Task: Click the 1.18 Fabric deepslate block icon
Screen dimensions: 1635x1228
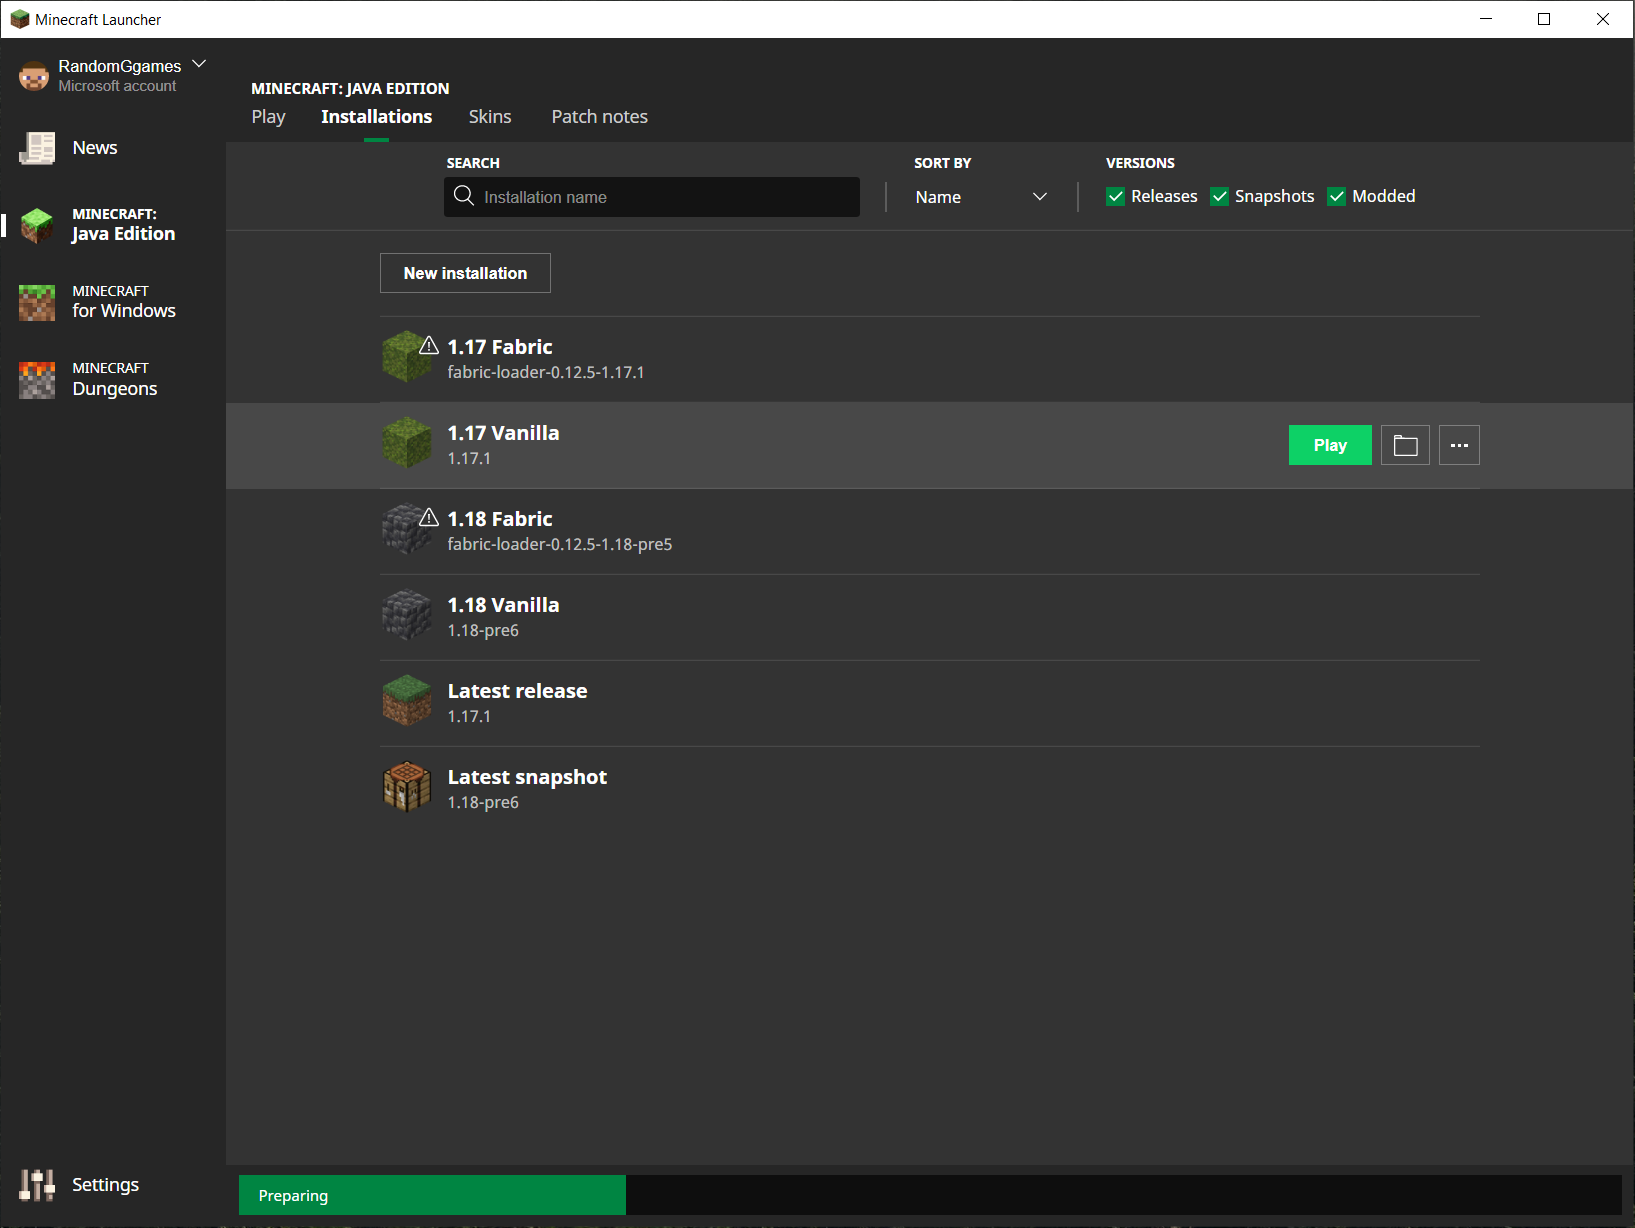Action: pos(406,529)
